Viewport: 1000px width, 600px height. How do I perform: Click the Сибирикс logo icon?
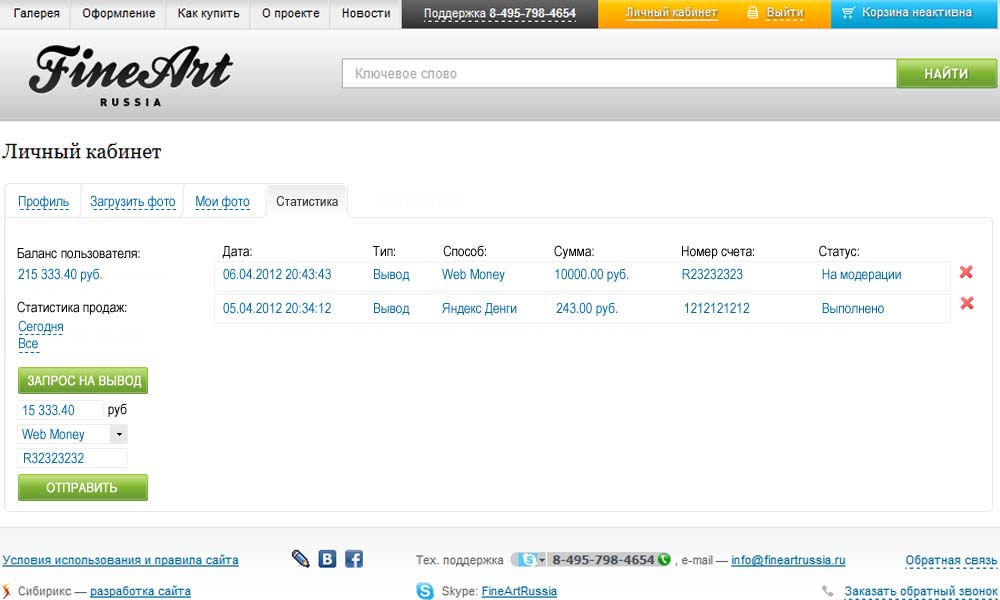click(7, 591)
